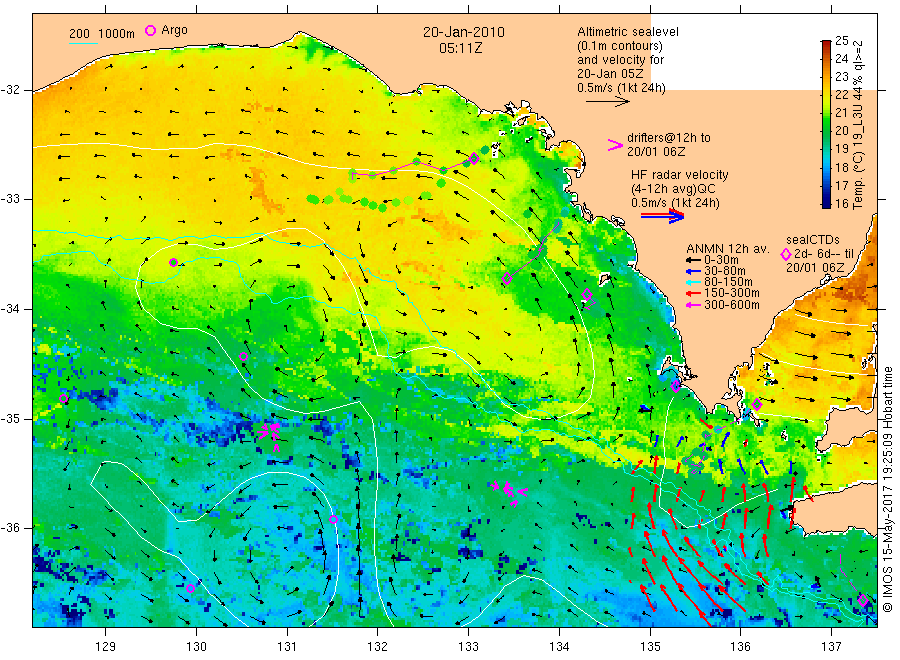
Task: Click the ANMN 12h av. legend heading
Action: click(x=727, y=249)
